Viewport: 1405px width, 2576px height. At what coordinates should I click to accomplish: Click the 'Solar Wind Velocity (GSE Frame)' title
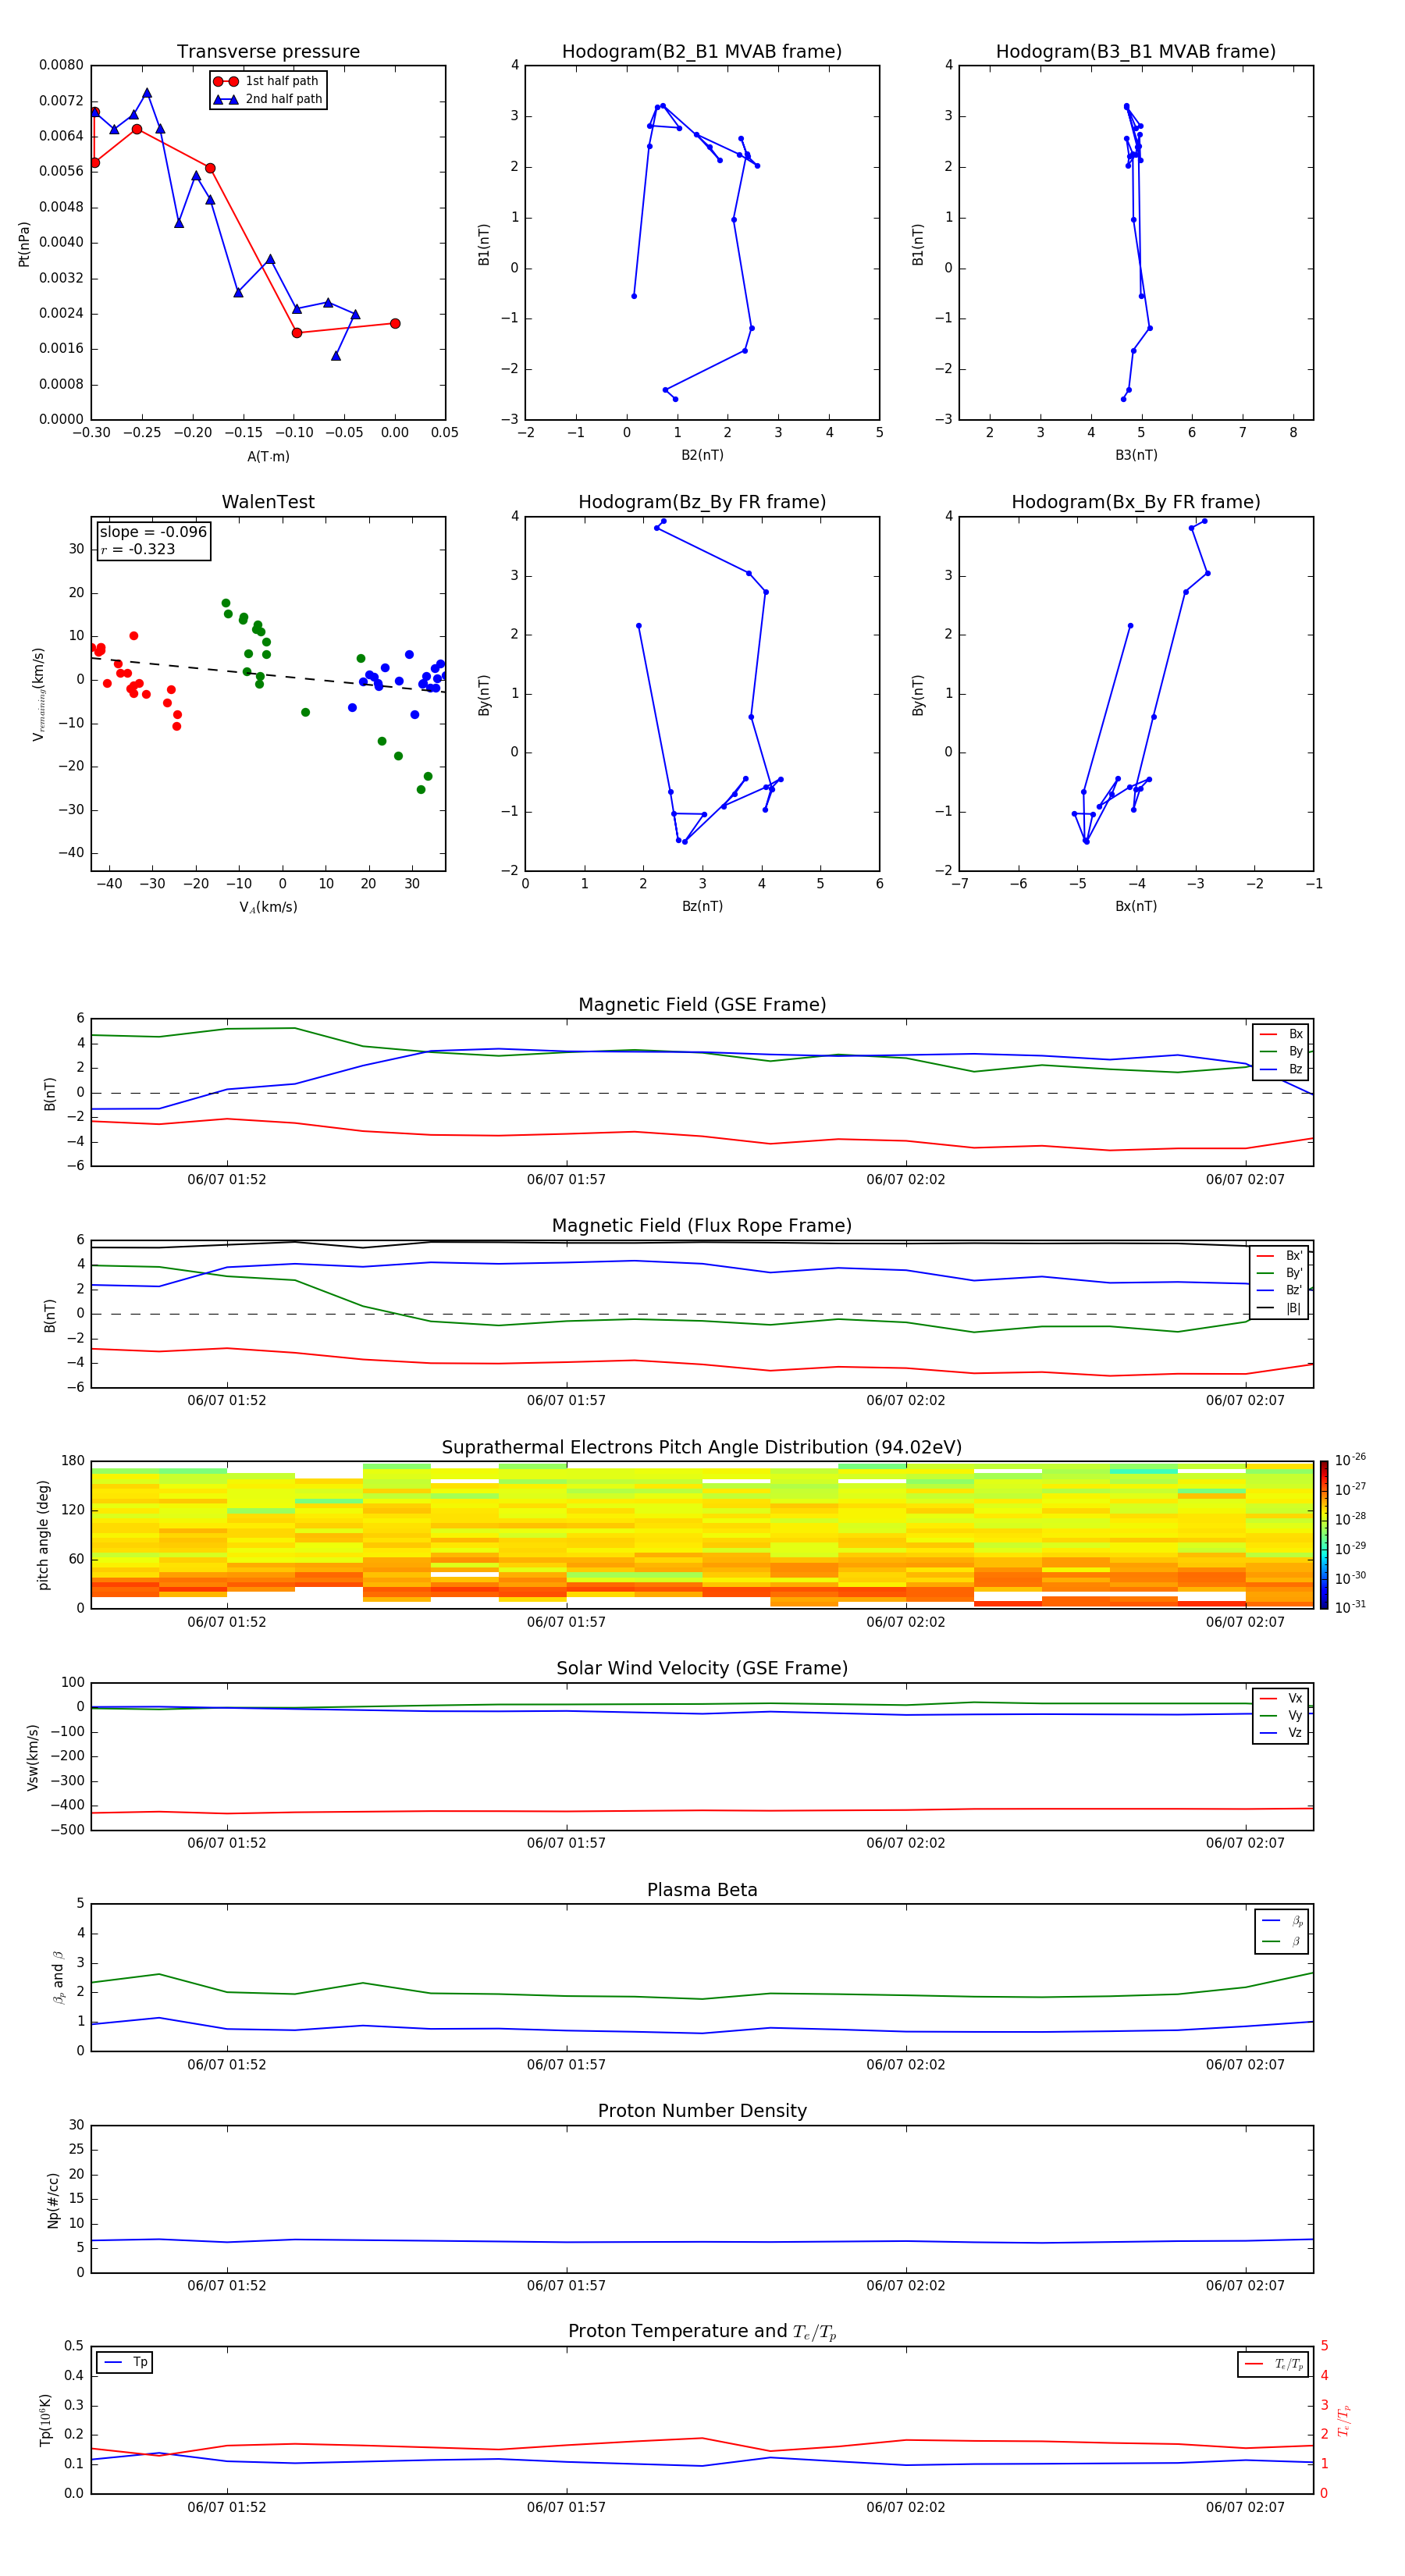pyautogui.click(x=702, y=1669)
